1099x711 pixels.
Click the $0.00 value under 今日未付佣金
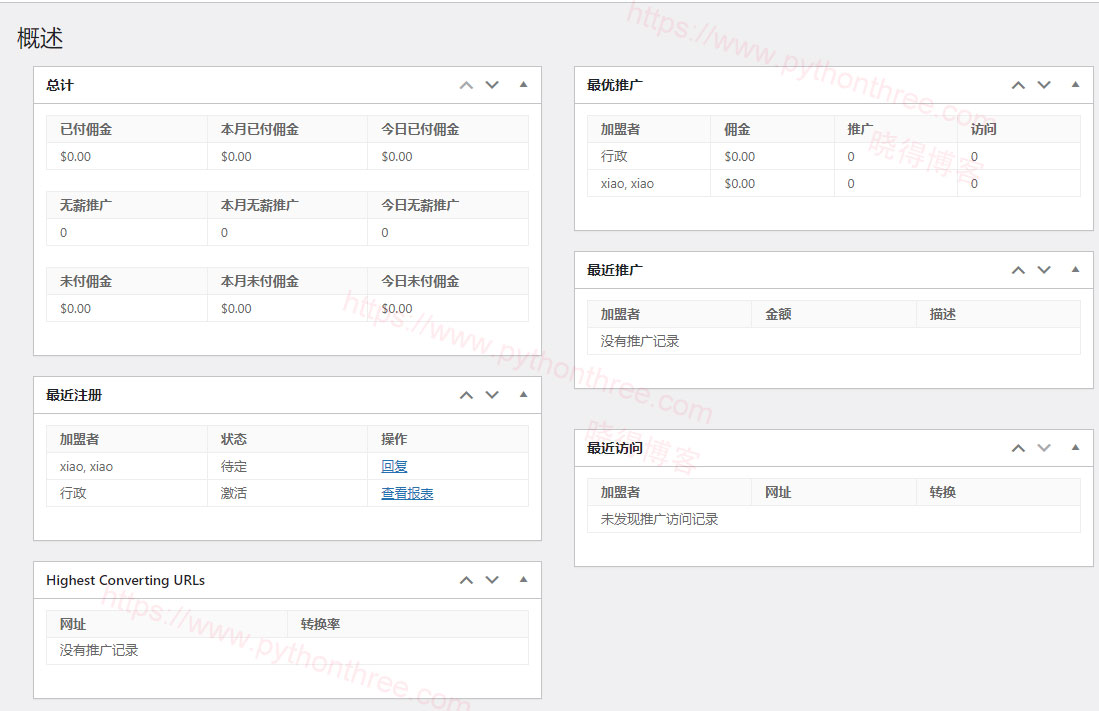397,309
